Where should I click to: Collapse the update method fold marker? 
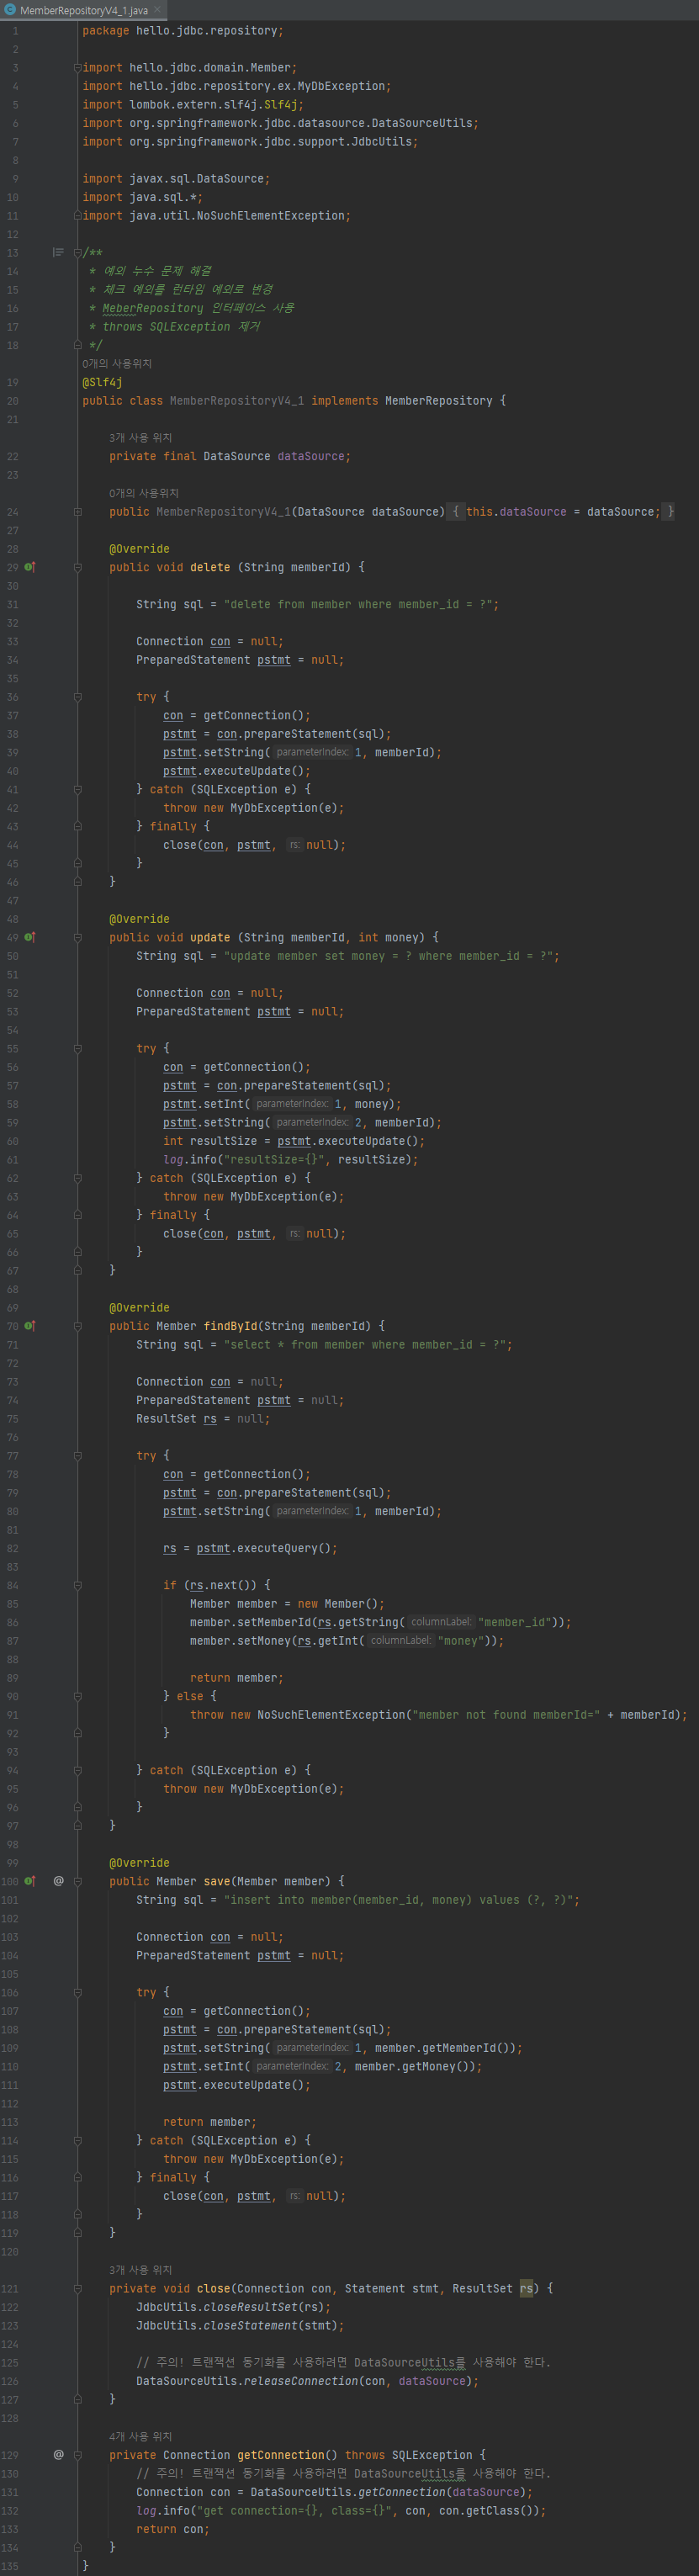pyautogui.click(x=77, y=937)
